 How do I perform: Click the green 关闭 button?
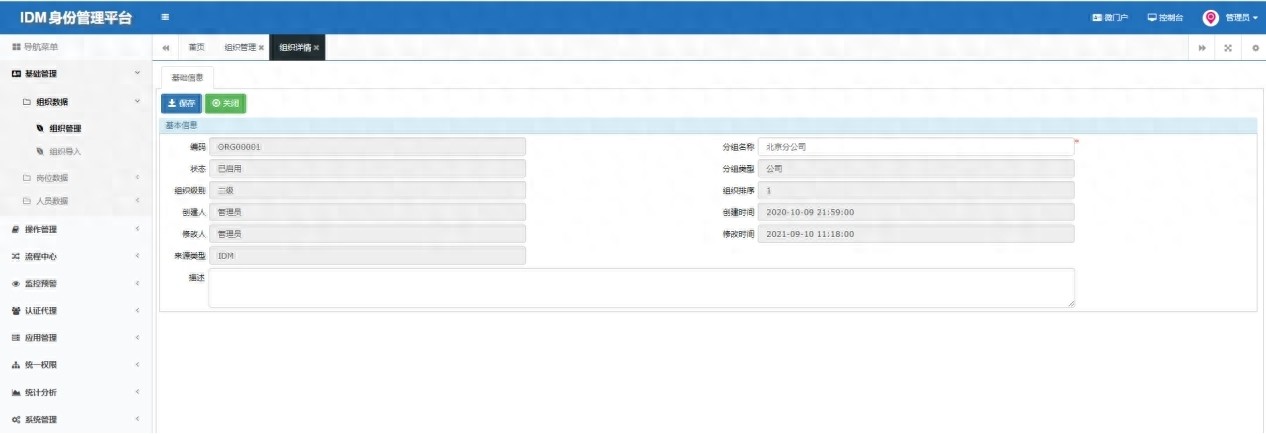[x=225, y=103]
